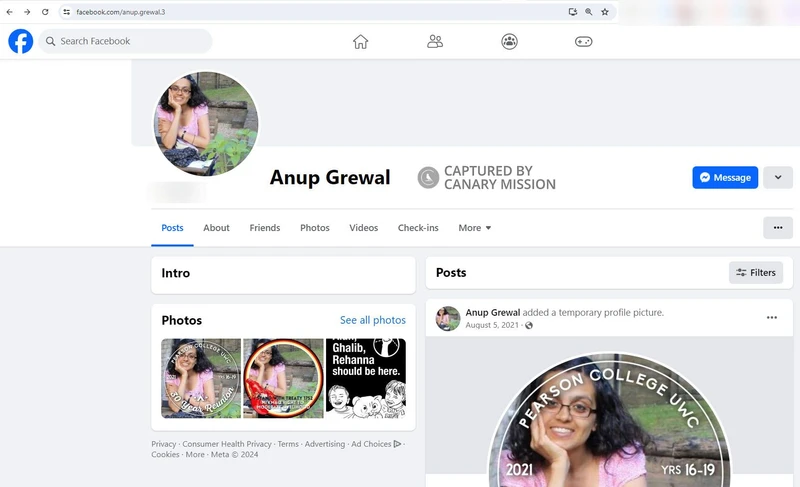Click the install app icon in address bar
Image resolution: width=800 pixels, height=487 pixels.
point(572,12)
